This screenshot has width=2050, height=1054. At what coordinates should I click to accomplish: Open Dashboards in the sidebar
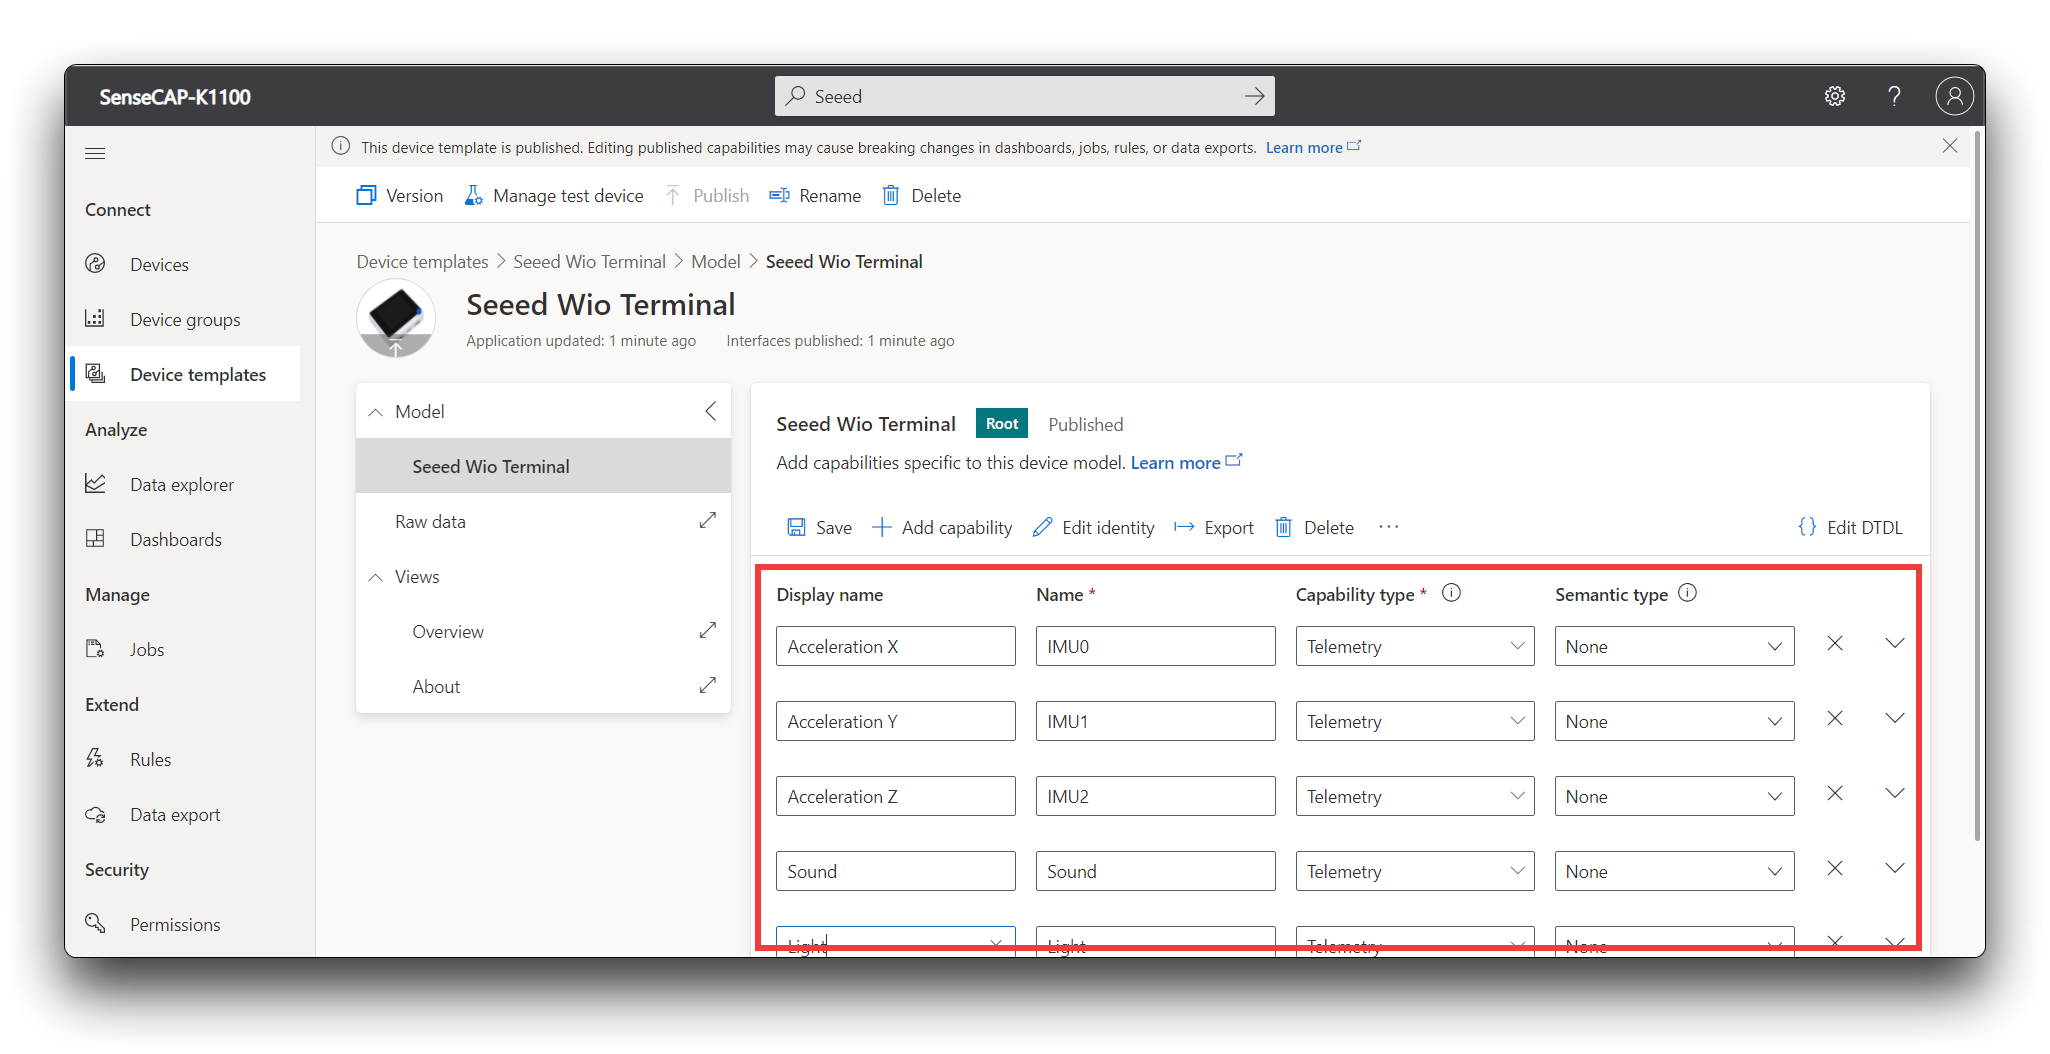pyautogui.click(x=185, y=539)
